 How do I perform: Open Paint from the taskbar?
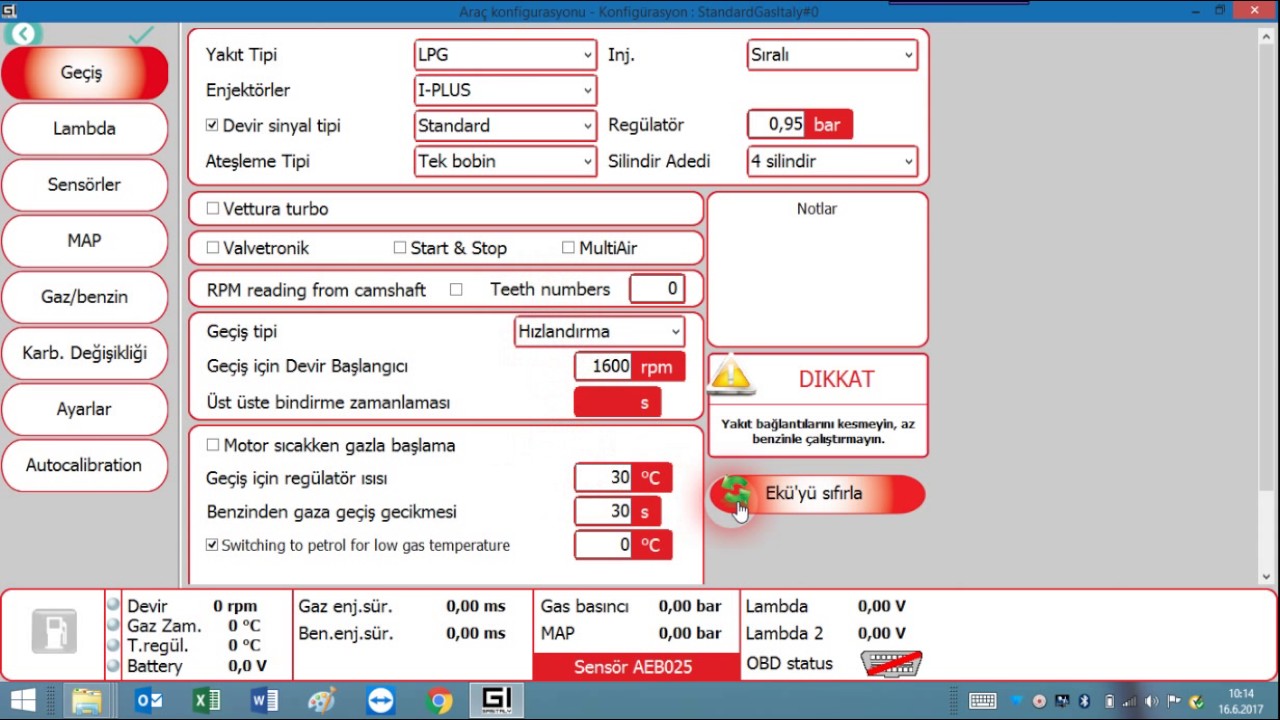(322, 700)
